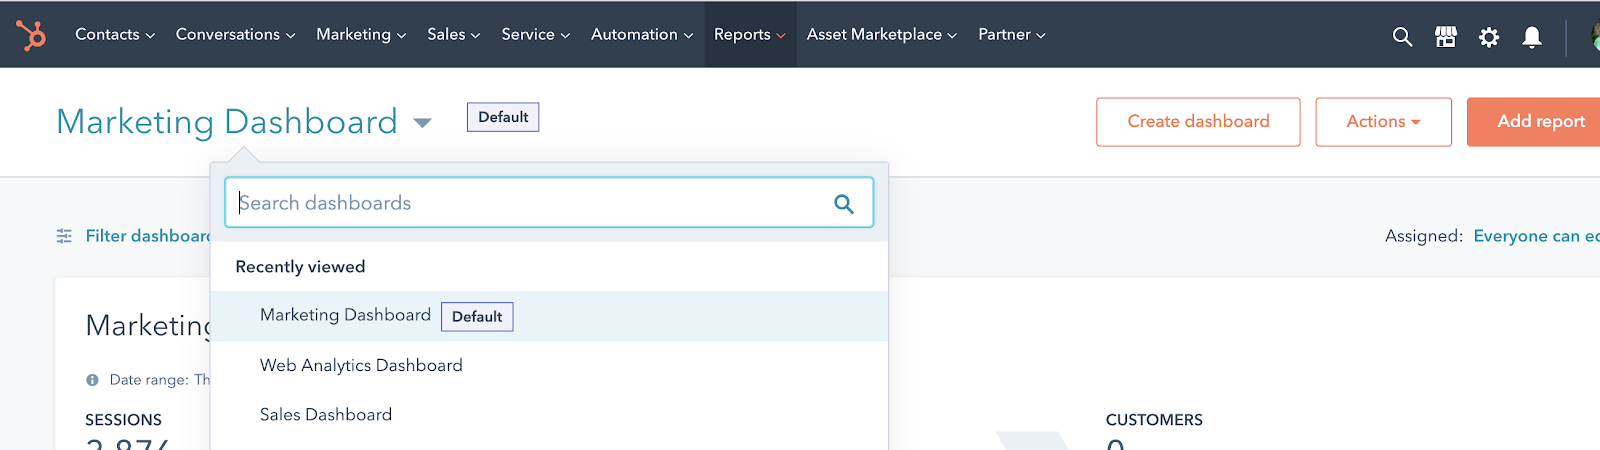Open the Service menu

pyautogui.click(x=536, y=34)
